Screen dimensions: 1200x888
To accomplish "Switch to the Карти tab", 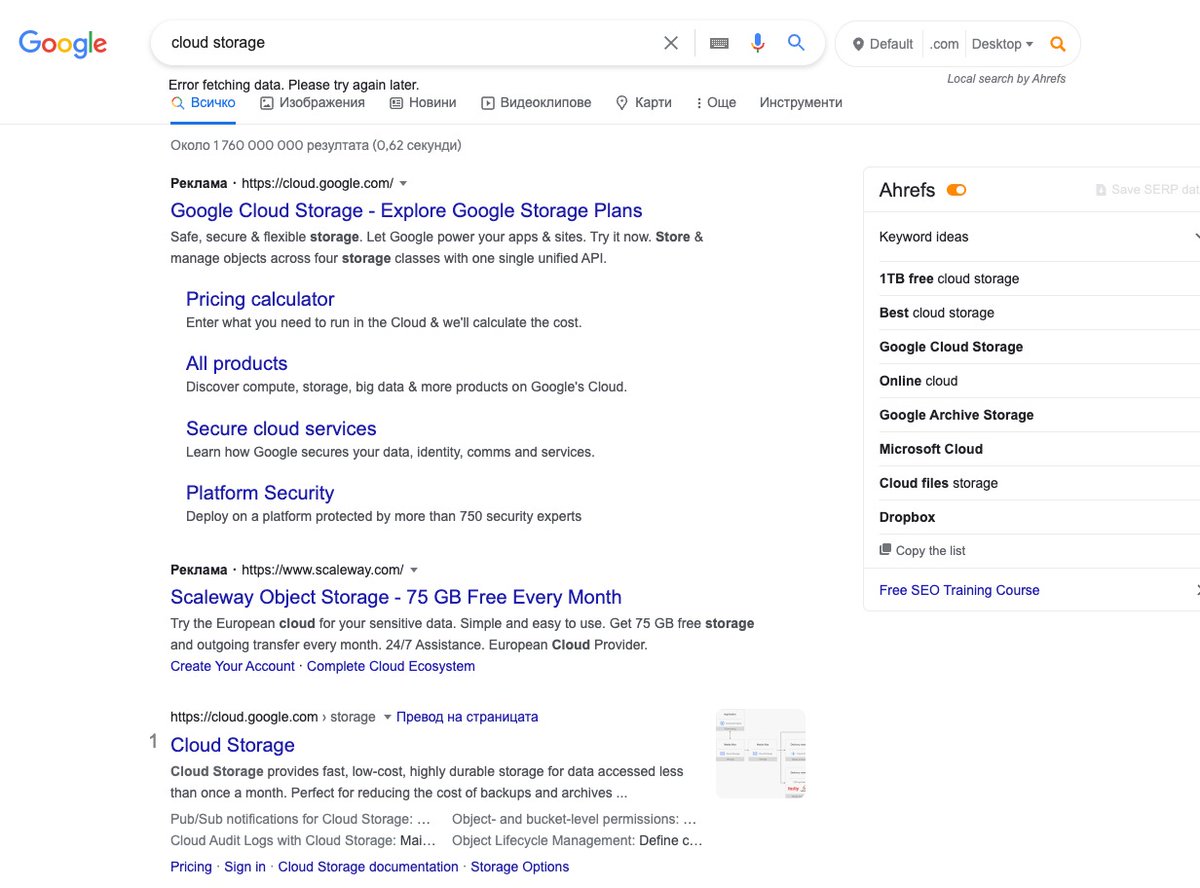I will click(x=643, y=102).
